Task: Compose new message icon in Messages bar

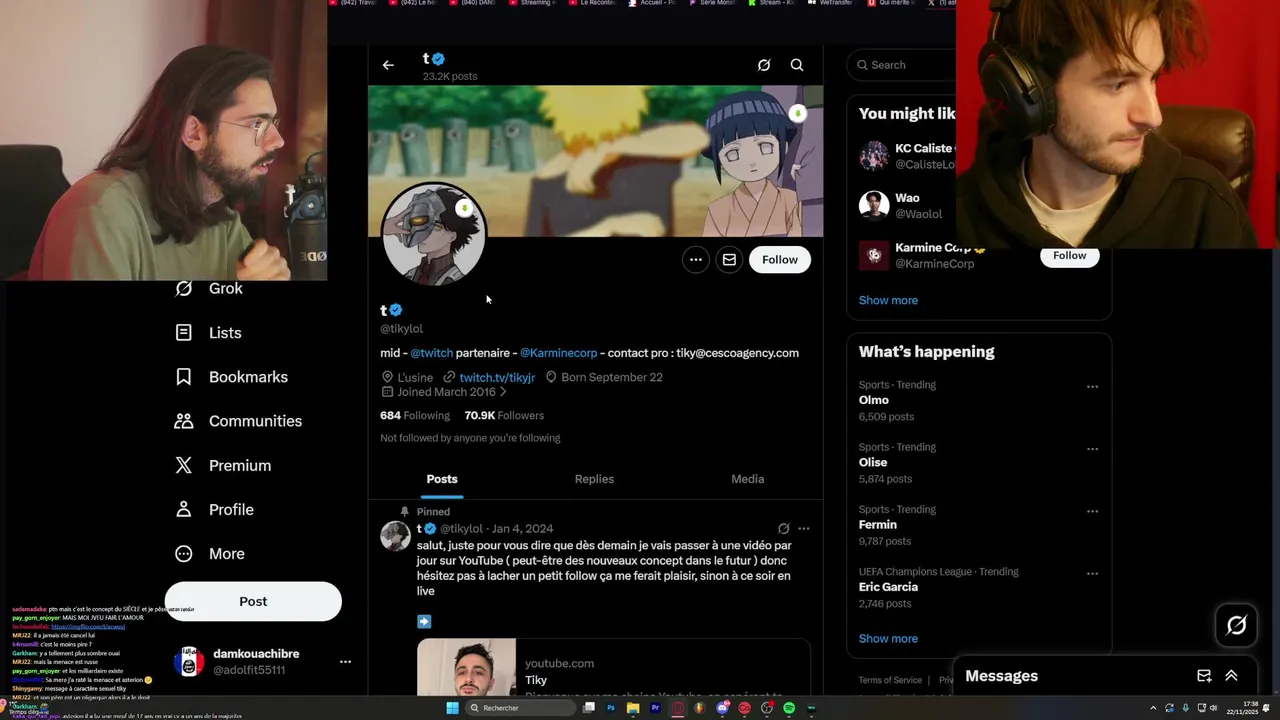Action: pyautogui.click(x=1204, y=676)
